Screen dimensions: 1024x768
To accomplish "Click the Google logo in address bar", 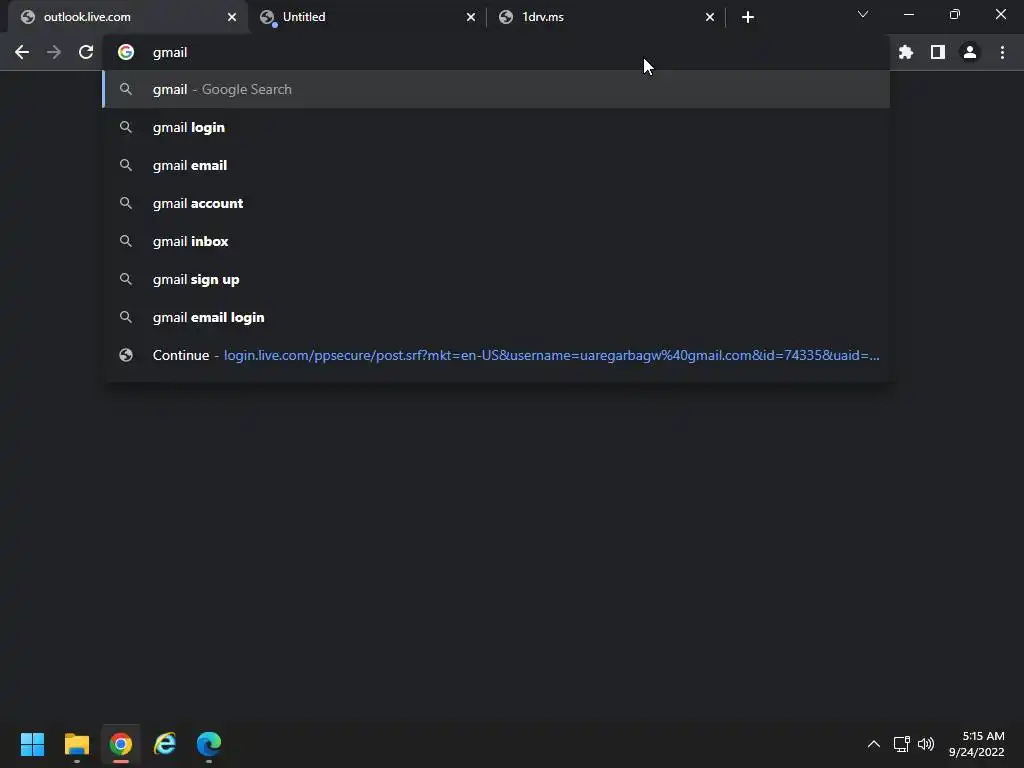I will [x=126, y=52].
